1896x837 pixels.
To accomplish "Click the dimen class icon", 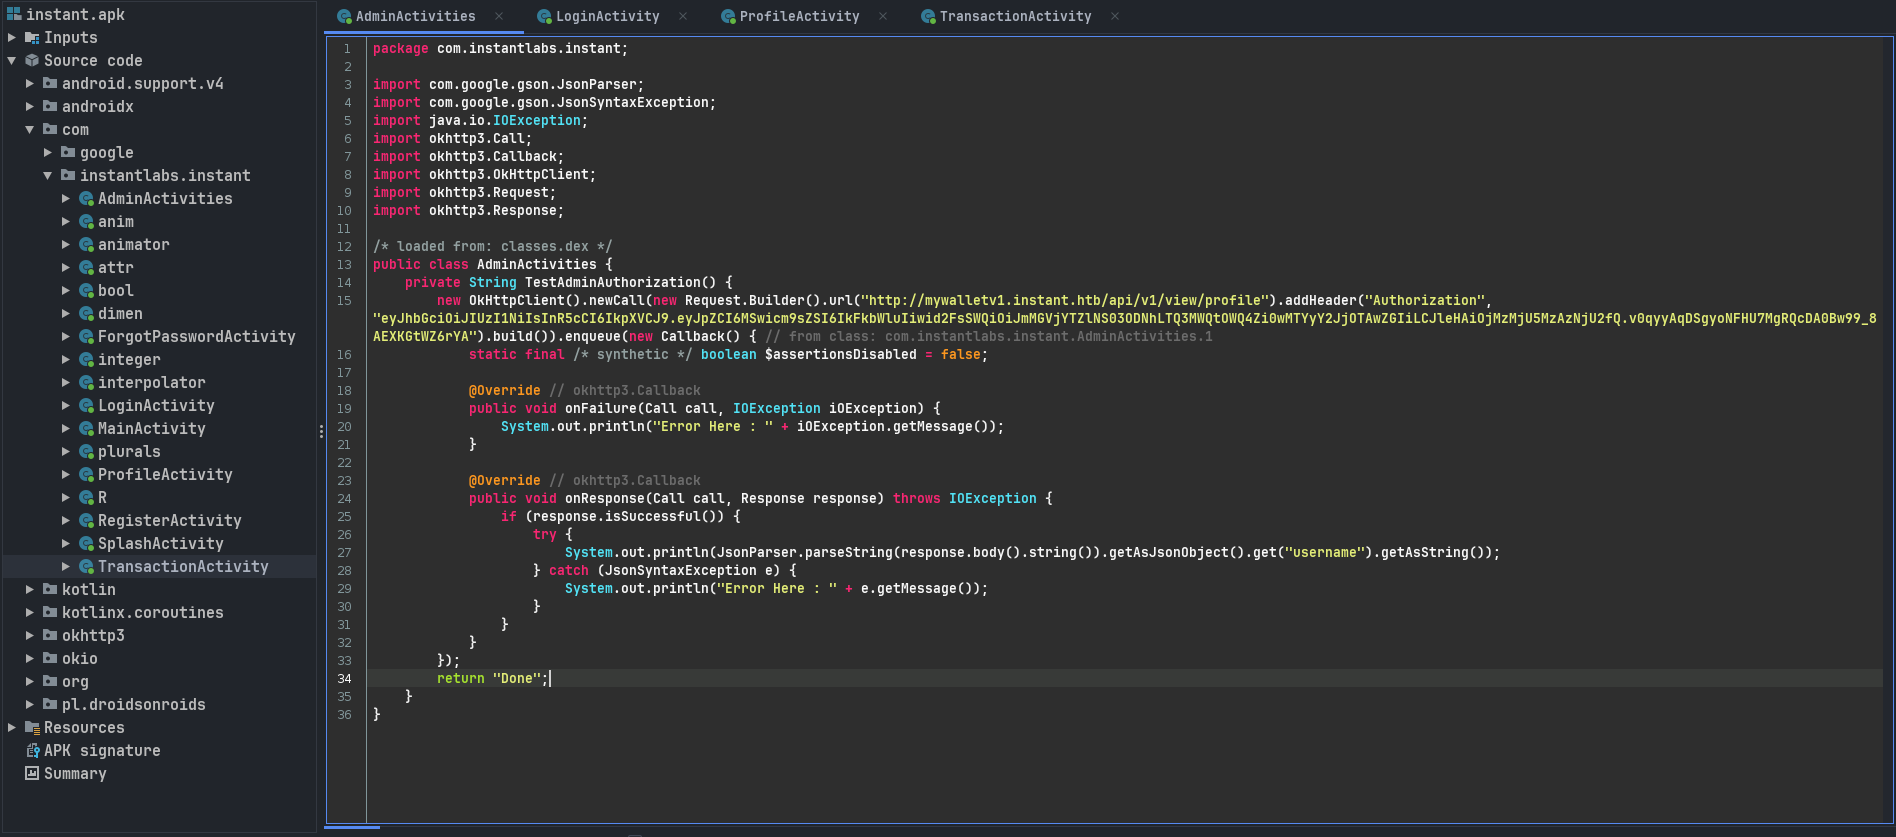I will click(86, 314).
